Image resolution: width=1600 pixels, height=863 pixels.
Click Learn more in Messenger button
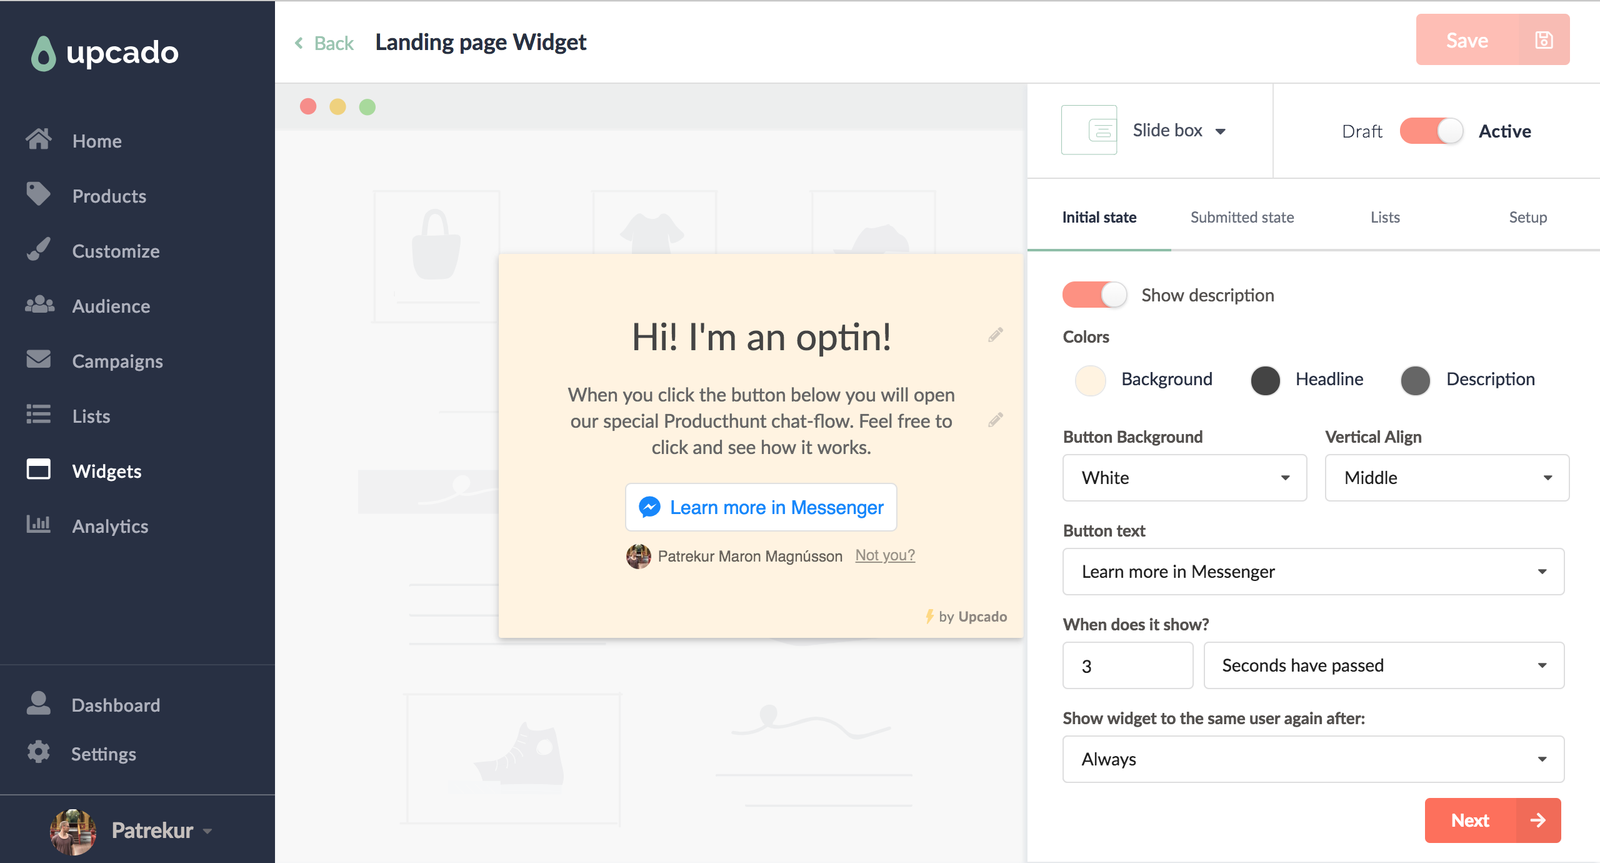tap(761, 507)
